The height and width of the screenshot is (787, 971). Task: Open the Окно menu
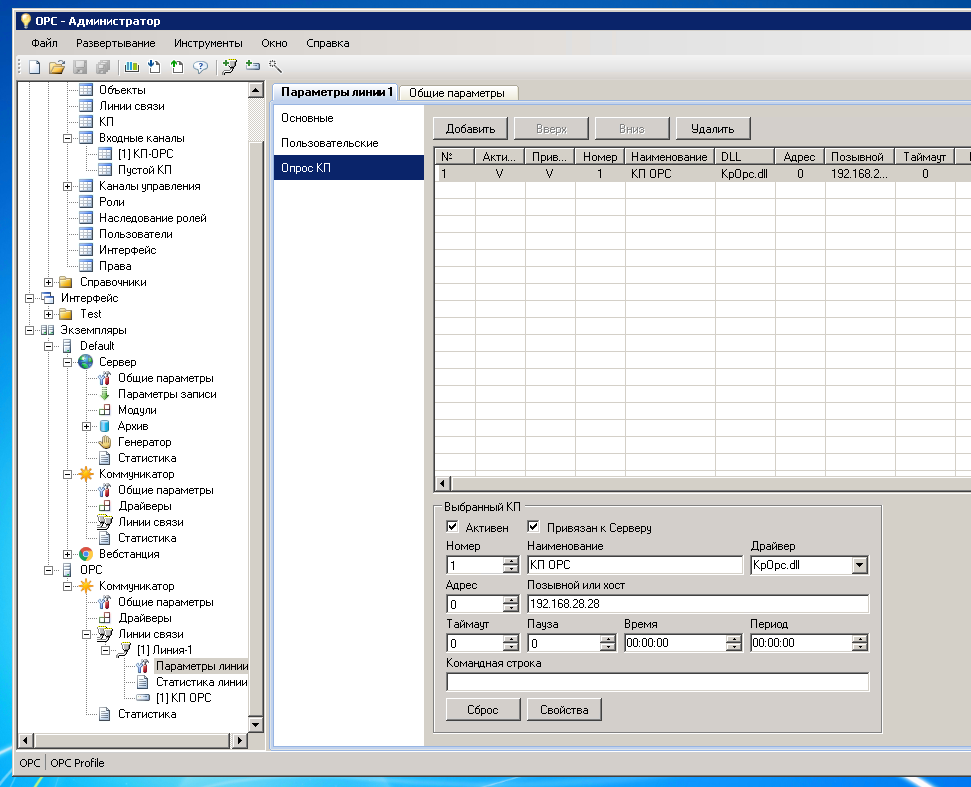pyautogui.click(x=274, y=43)
